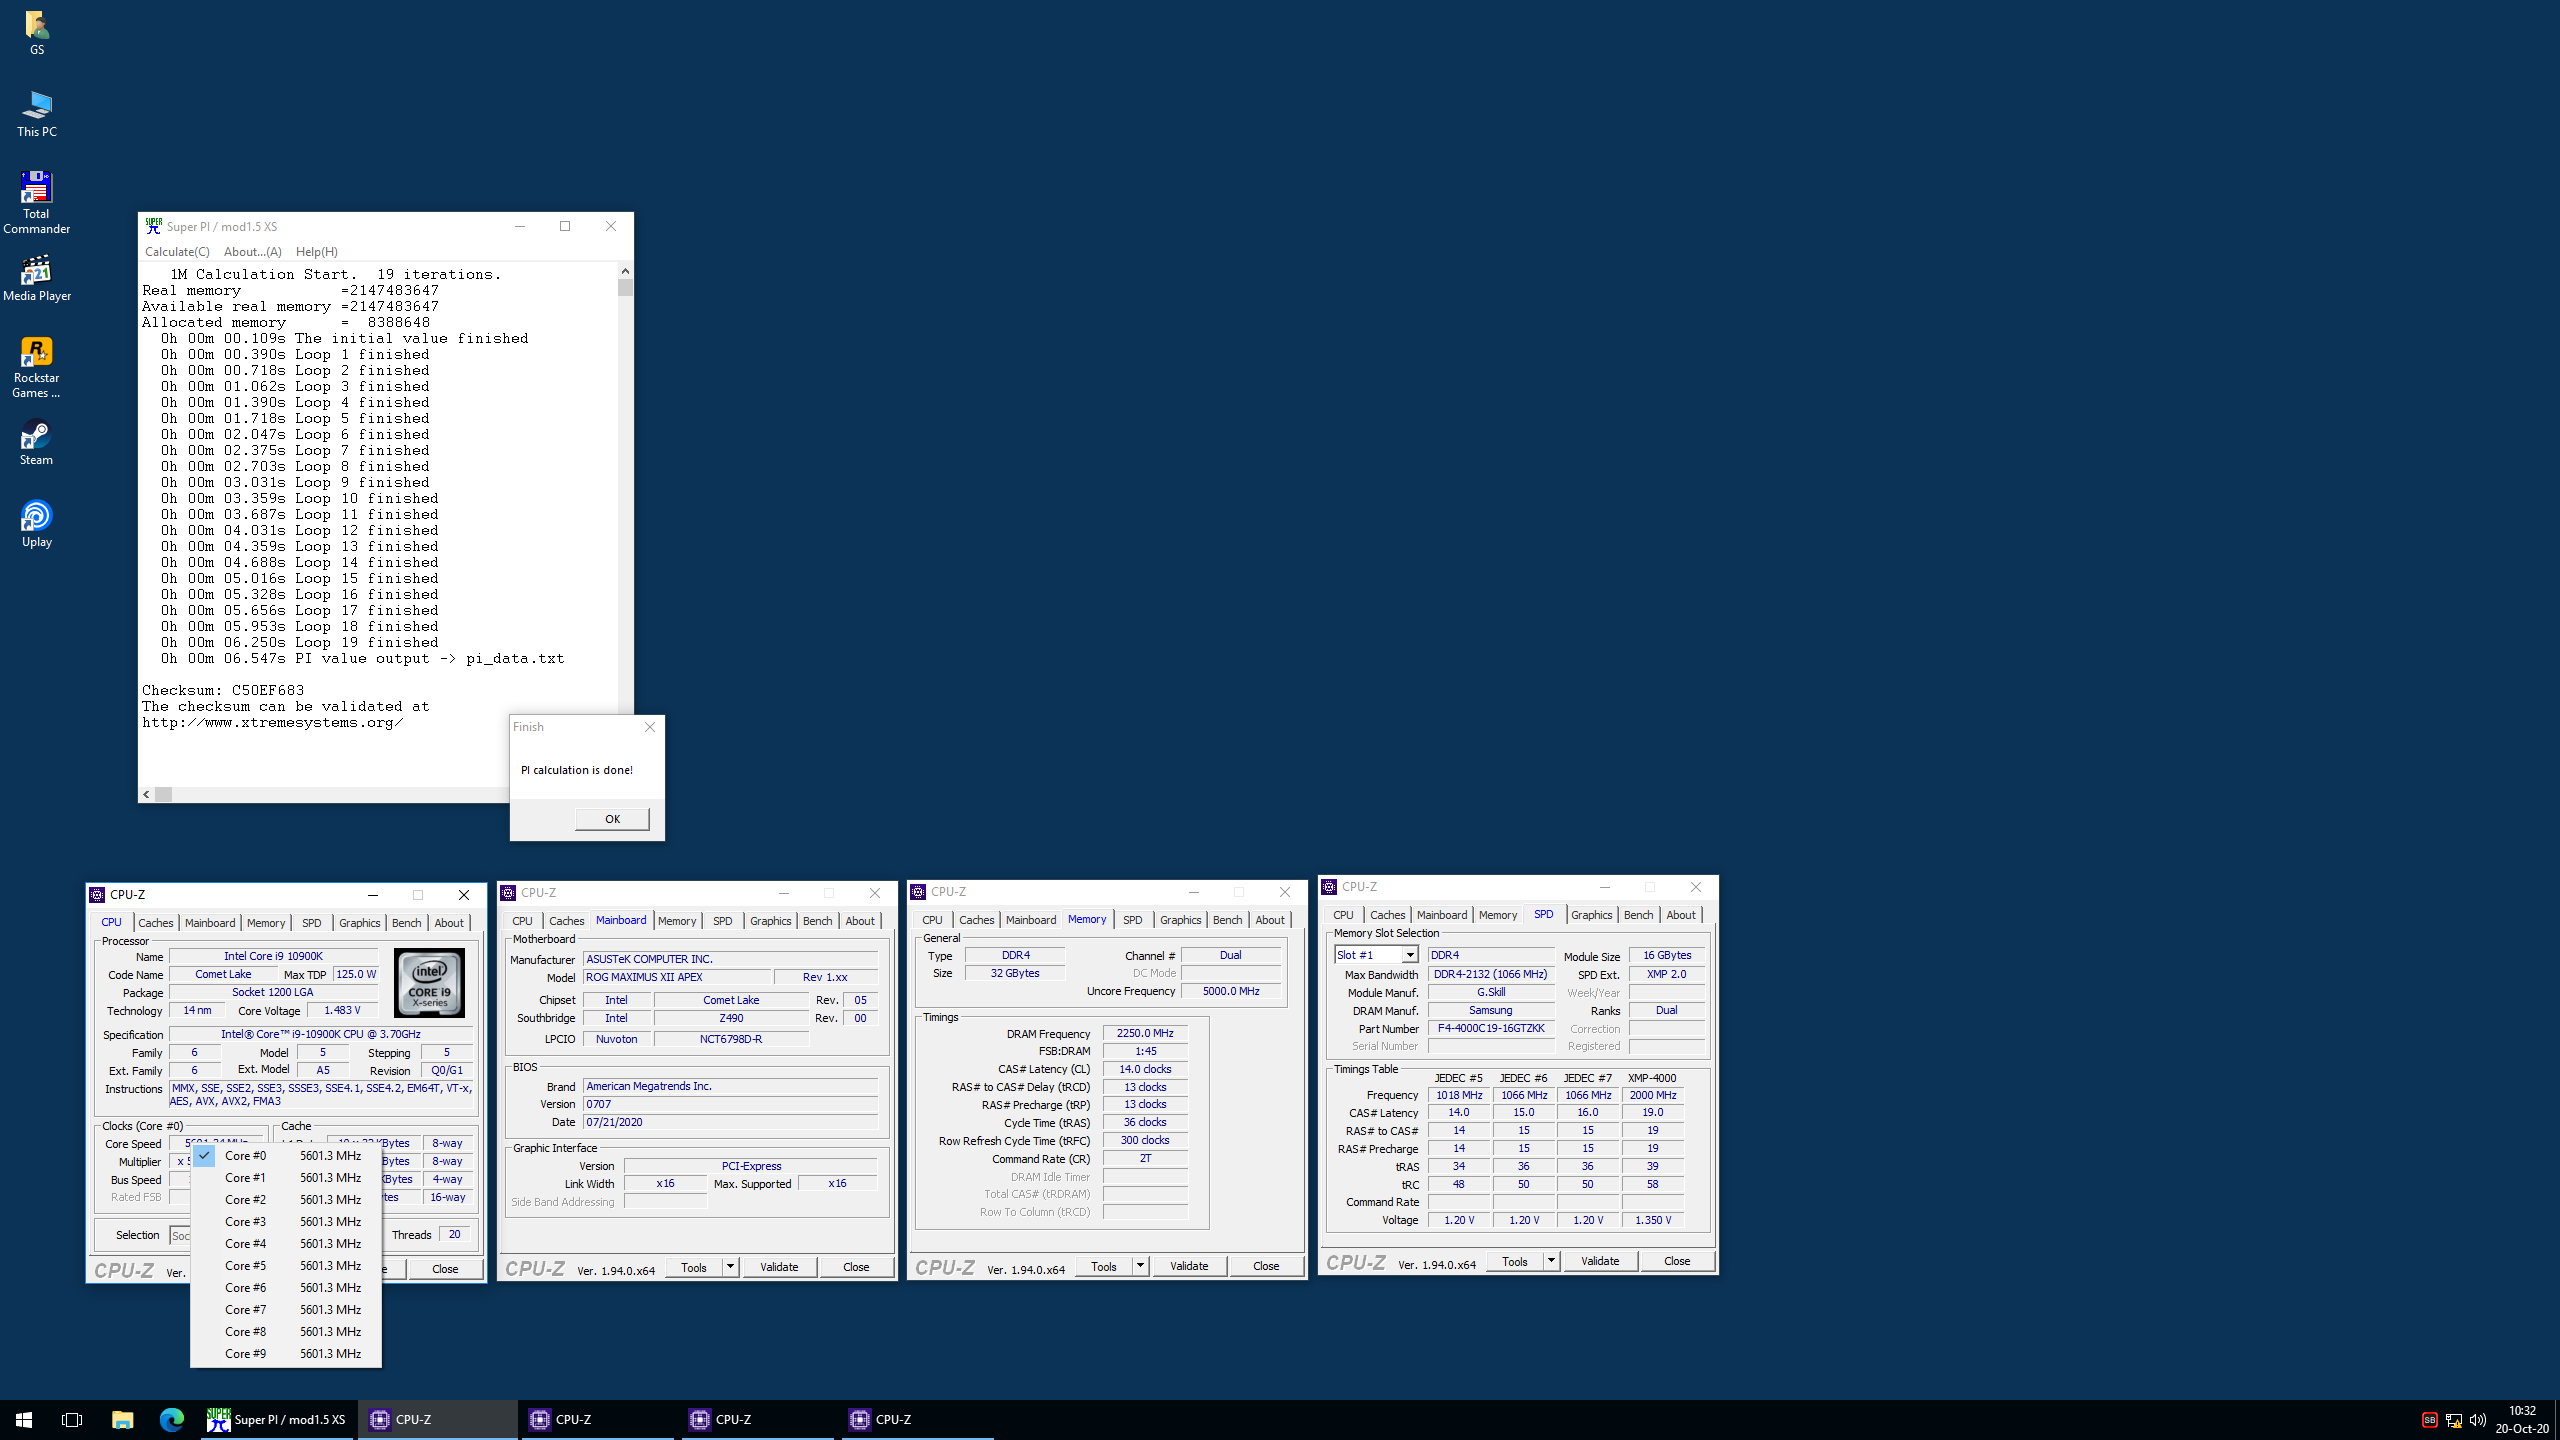2560x1440 pixels.
Task: Click the Core Voltage value 1.483 V
Action: coord(343,1010)
